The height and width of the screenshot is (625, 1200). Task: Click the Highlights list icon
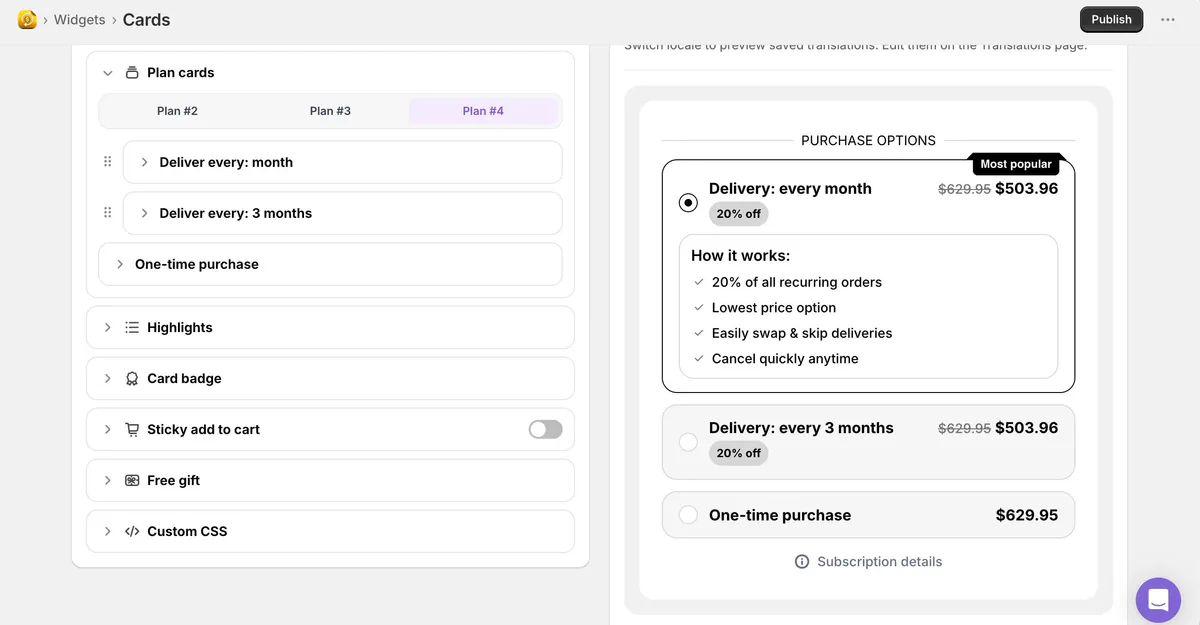pyautogui.click(x=132, y=327)
